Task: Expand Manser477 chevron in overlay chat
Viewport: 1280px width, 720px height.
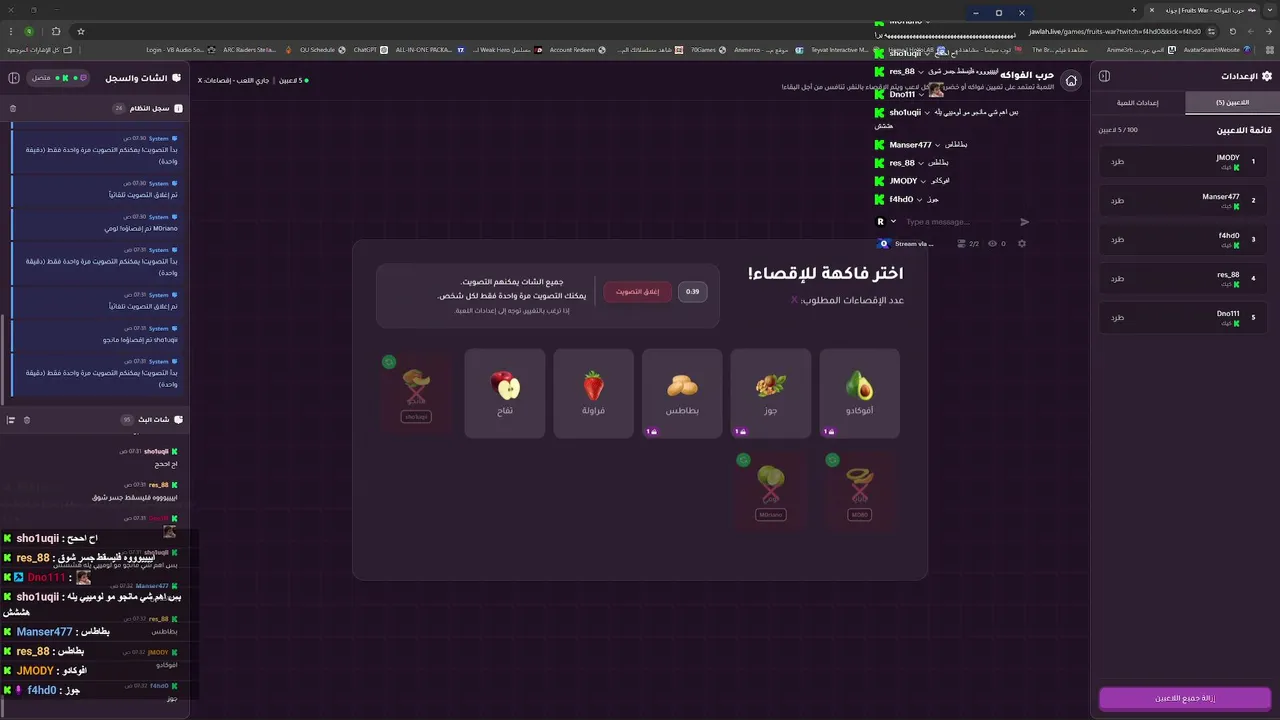Action: pyautogui.click(x=939, y=145)
